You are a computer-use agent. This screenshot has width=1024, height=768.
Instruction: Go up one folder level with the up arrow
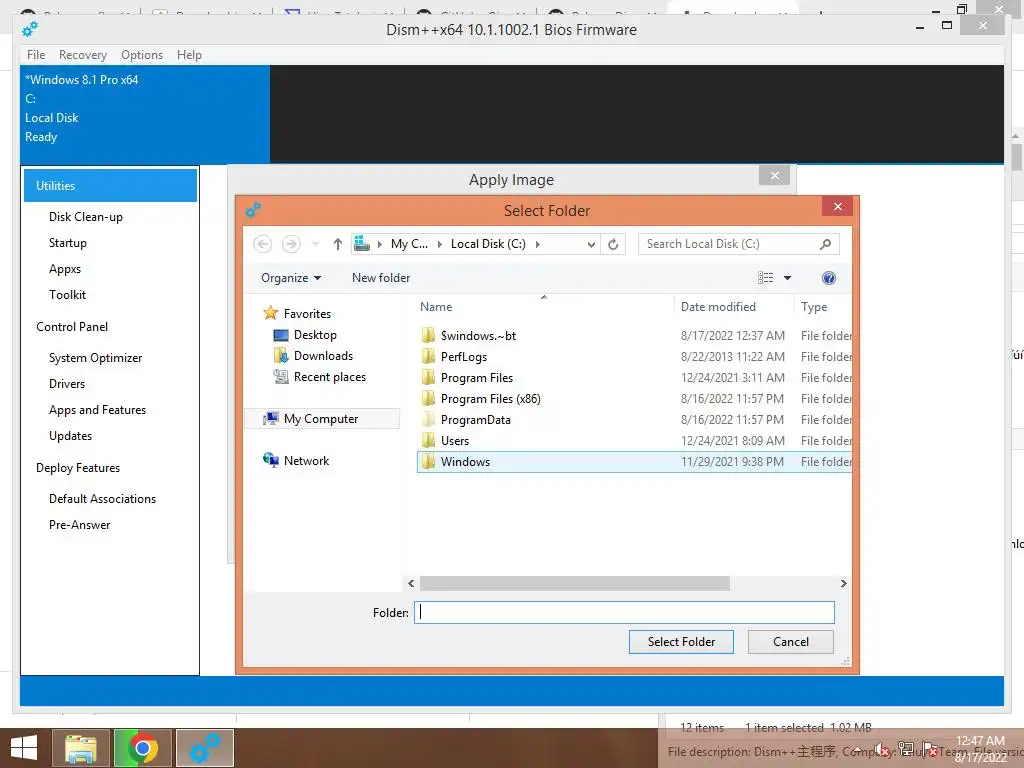pos(338,244)
